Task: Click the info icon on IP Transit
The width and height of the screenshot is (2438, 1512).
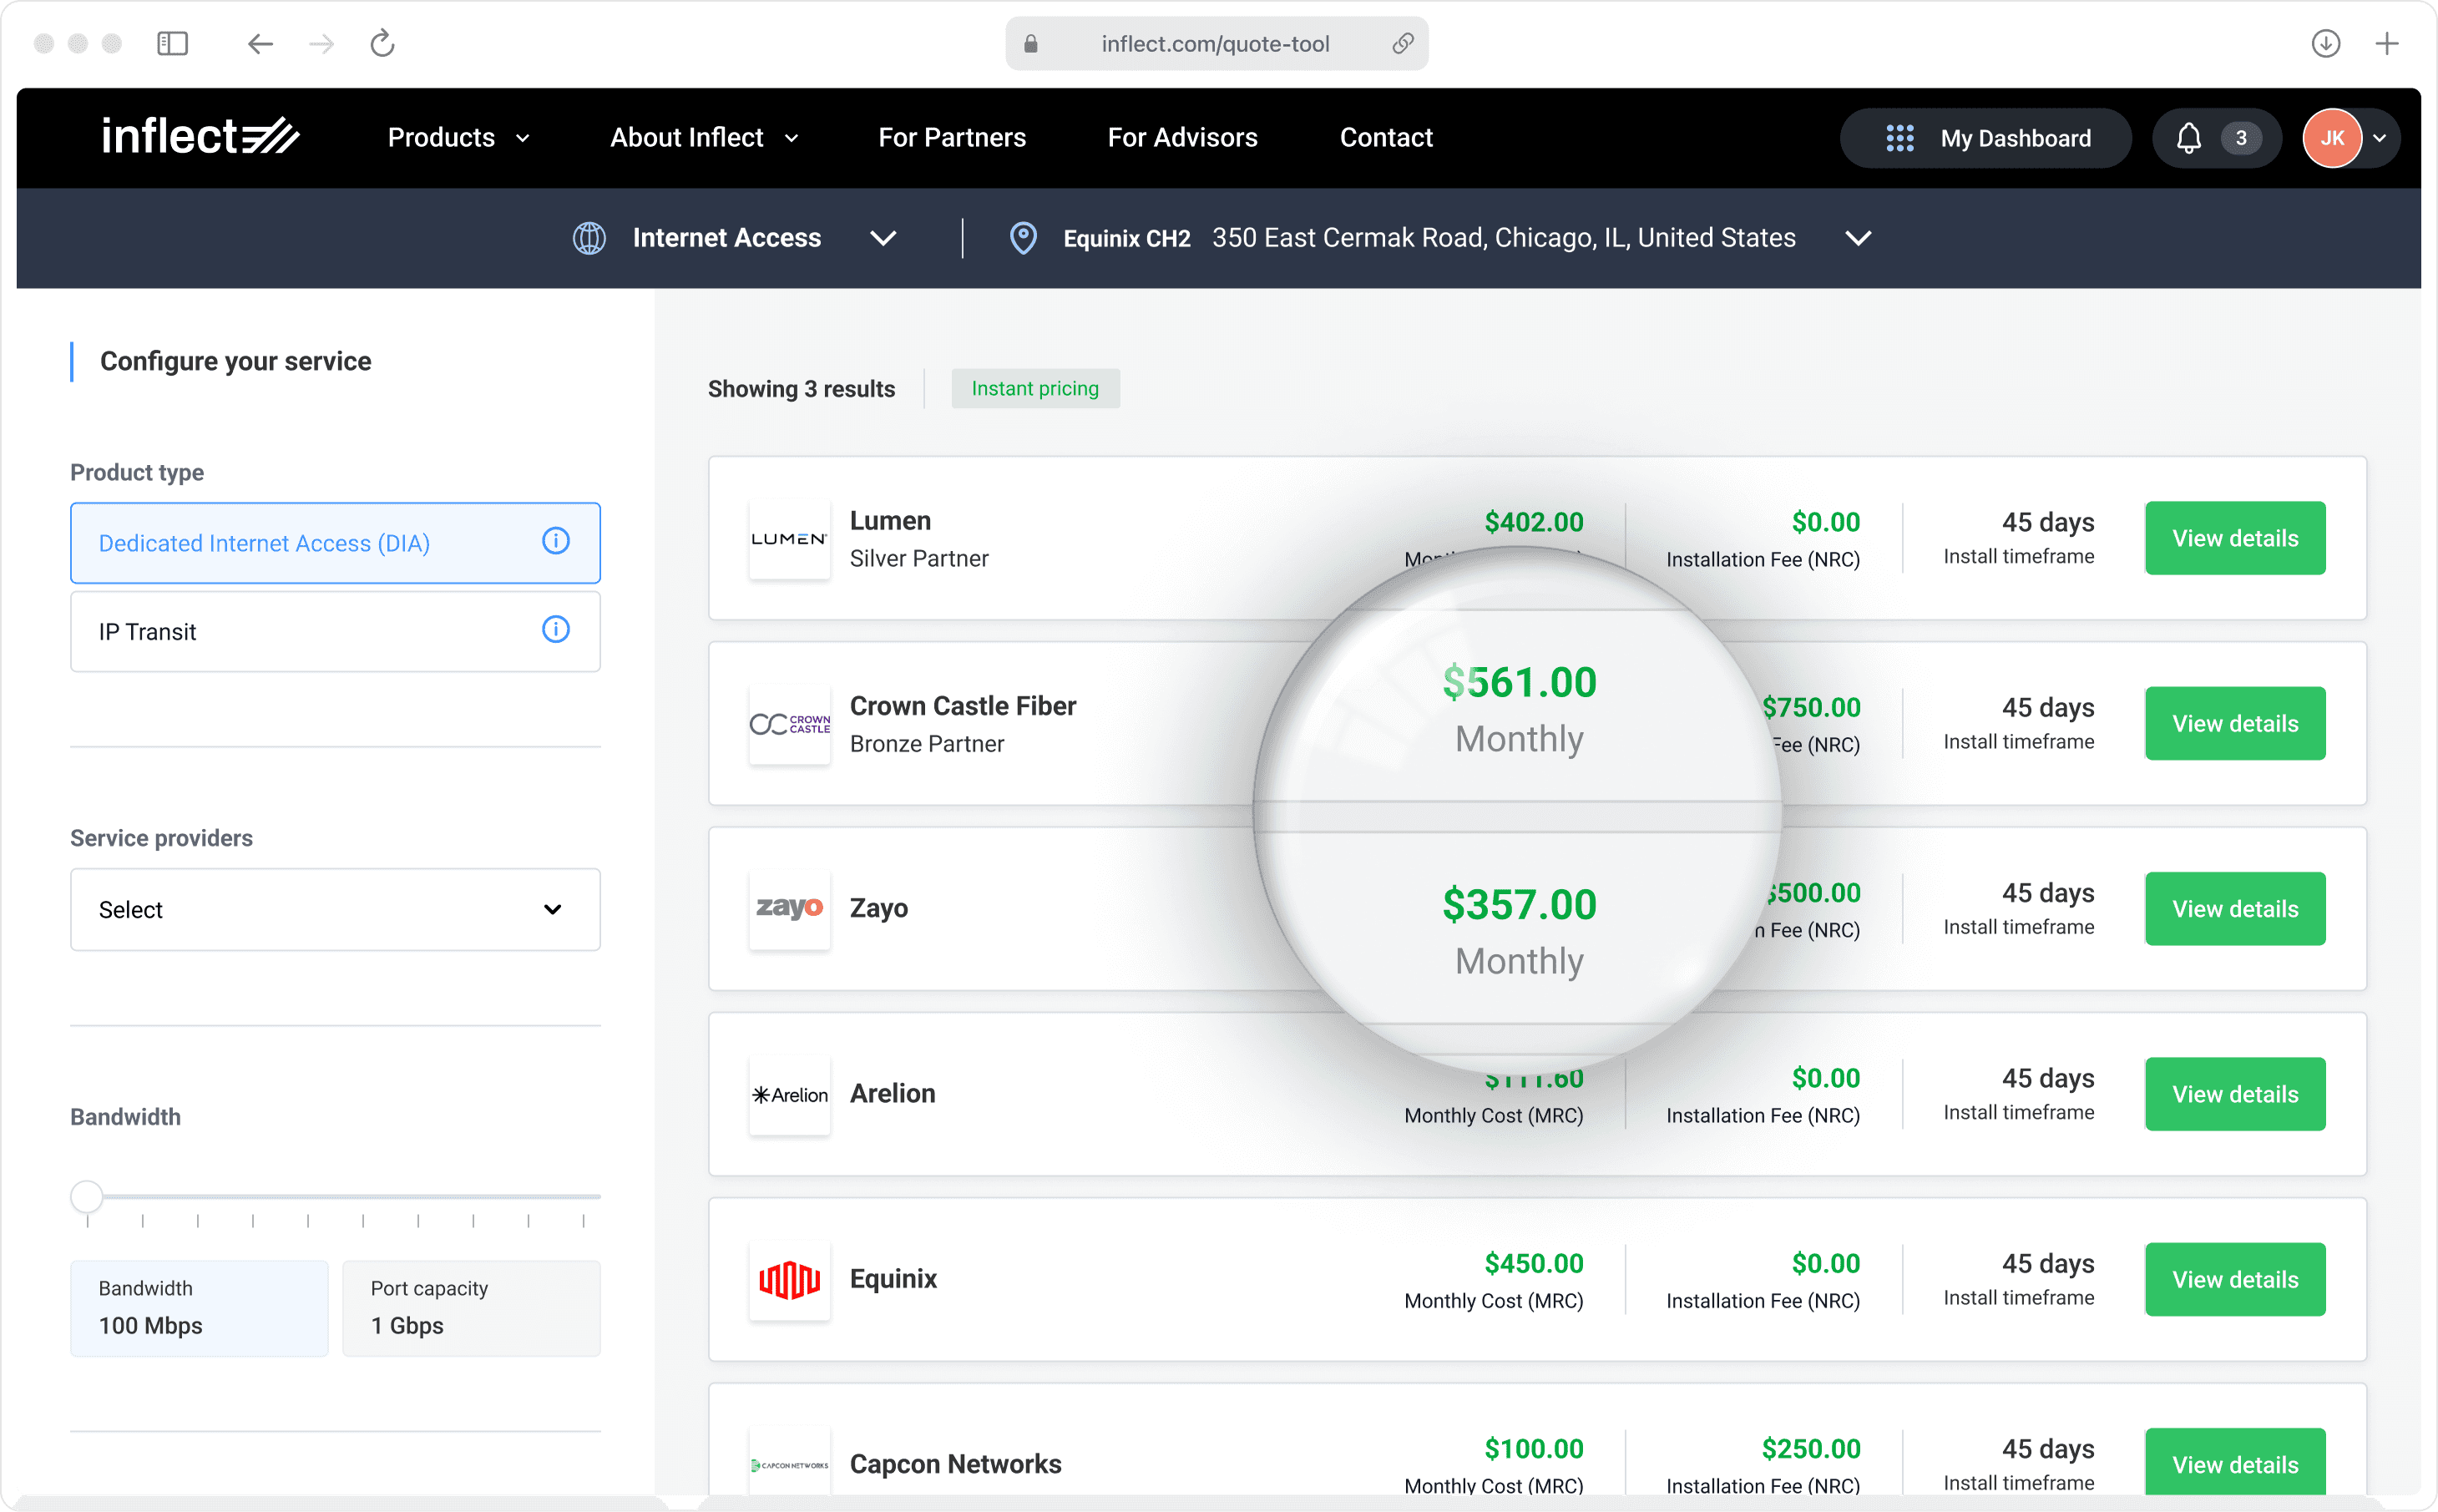Action: (x=556, y=629)
